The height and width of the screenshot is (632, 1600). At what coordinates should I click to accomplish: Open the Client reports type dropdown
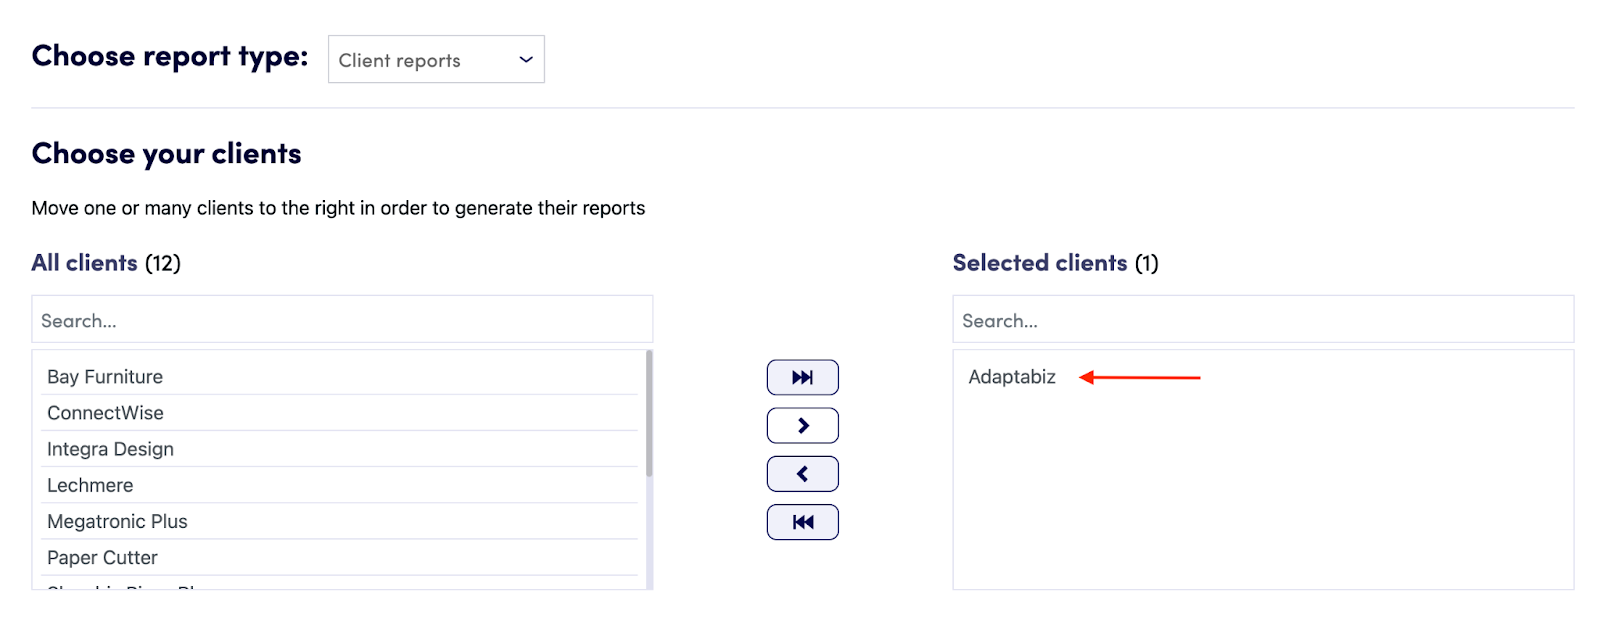[x=436, y=60]
